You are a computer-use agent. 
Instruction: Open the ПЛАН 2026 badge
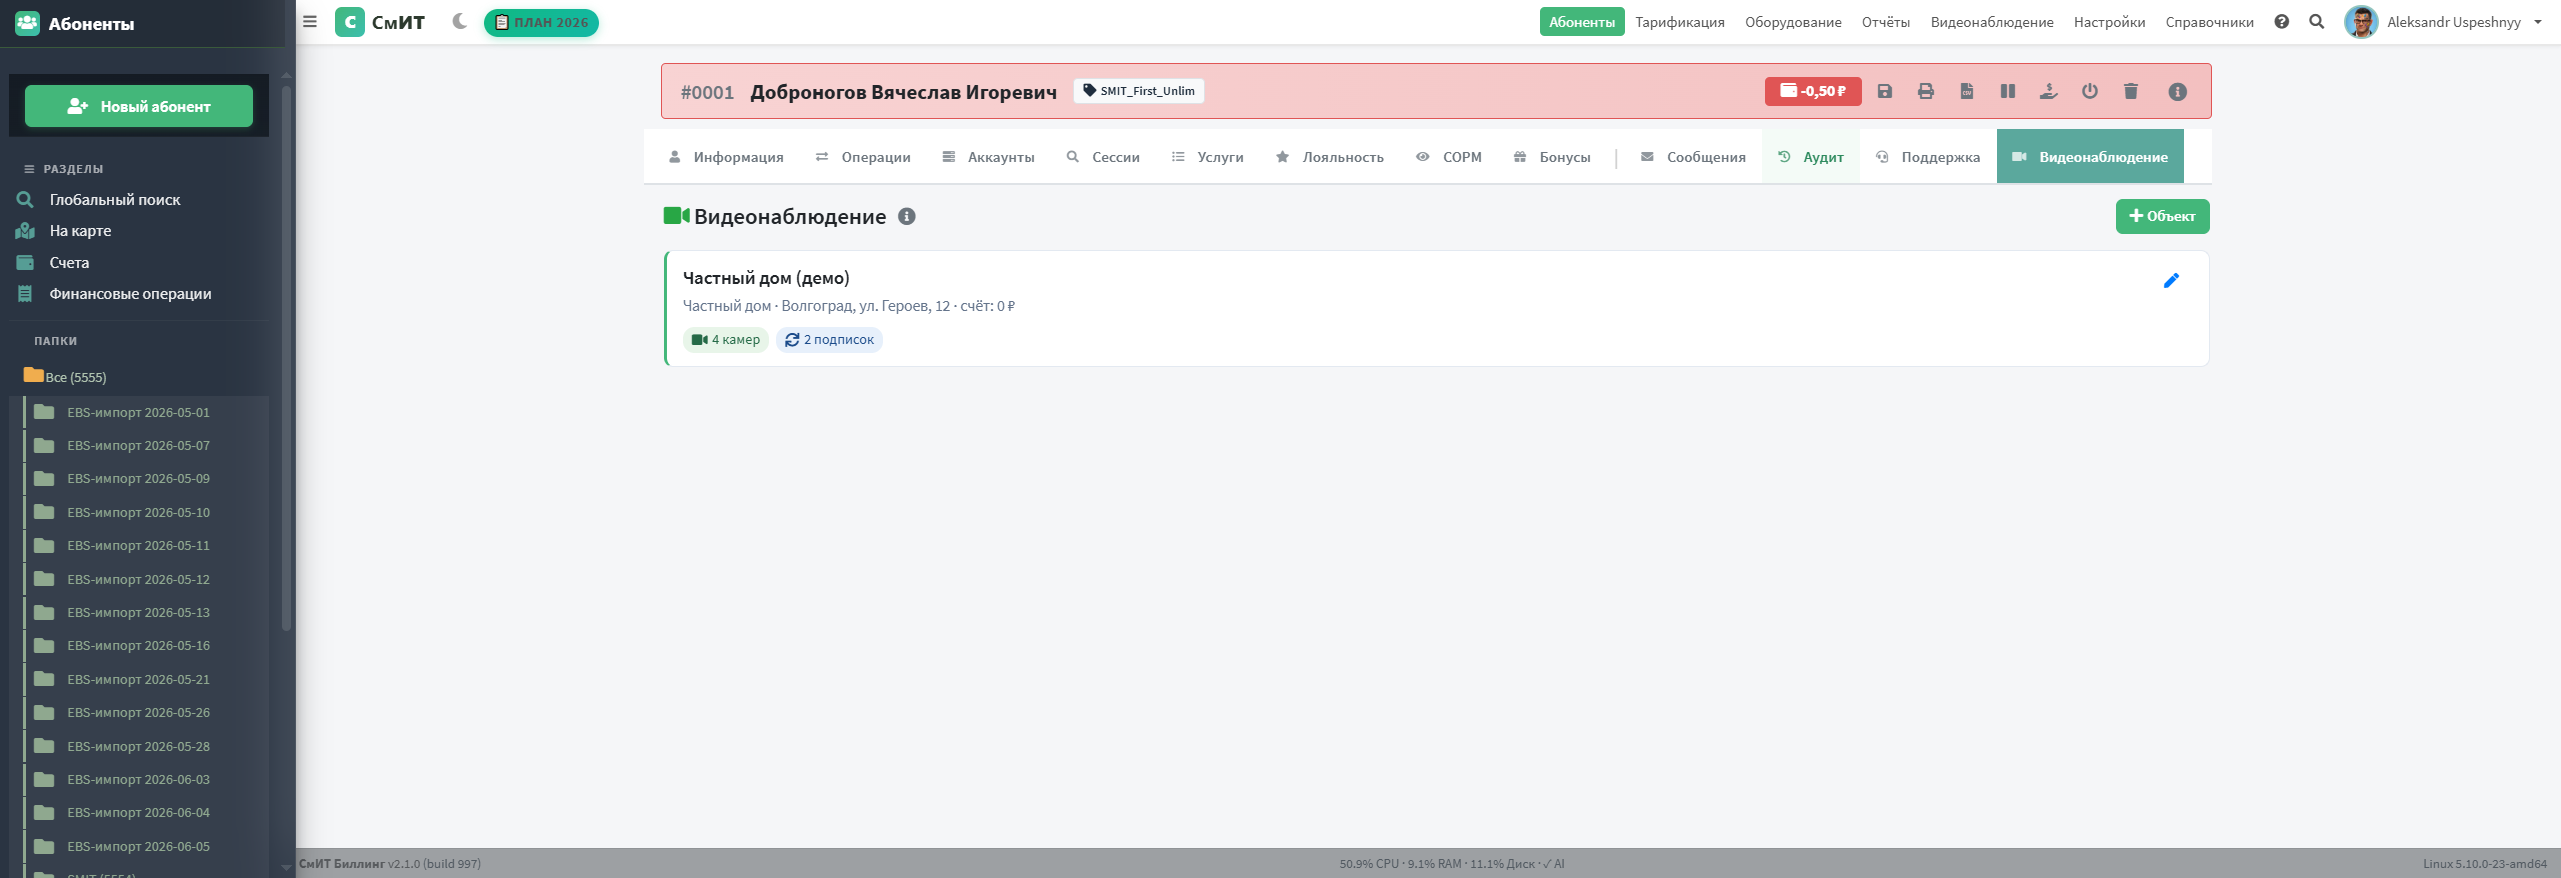(x=541, y=22)
